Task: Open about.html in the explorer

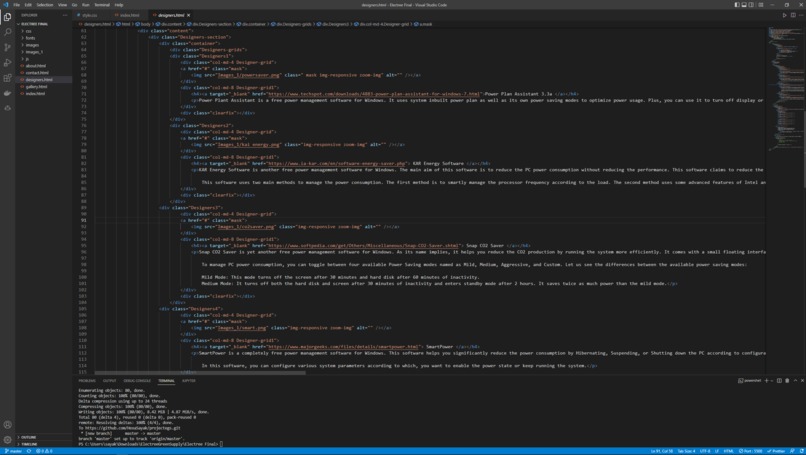Action: [x=35, y=66]
